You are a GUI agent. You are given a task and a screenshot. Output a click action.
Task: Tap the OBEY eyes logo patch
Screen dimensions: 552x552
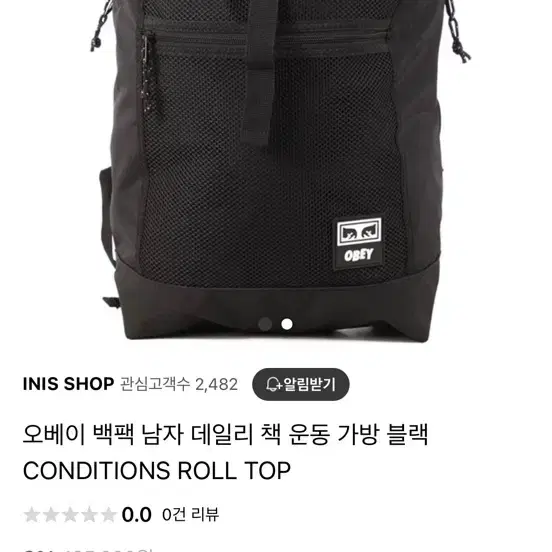click(x=359, y=232)
